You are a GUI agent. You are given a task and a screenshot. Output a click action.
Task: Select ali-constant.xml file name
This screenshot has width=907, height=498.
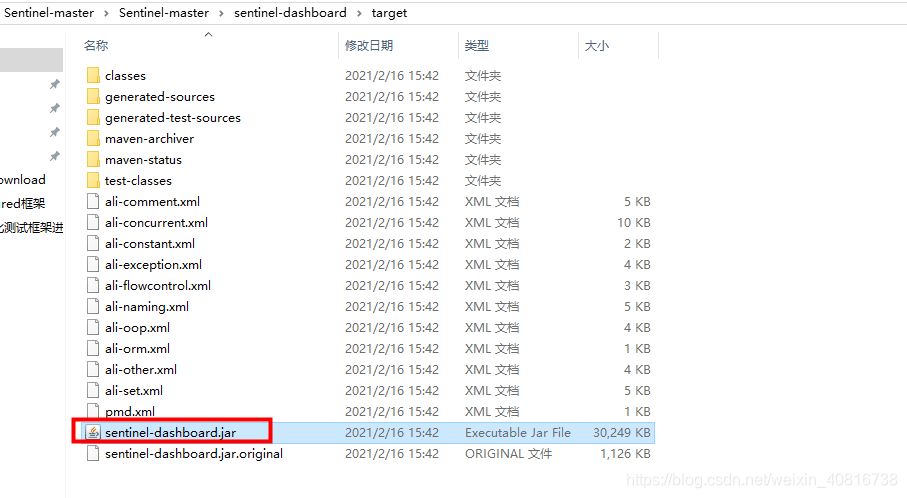click(x=150, y=244)
